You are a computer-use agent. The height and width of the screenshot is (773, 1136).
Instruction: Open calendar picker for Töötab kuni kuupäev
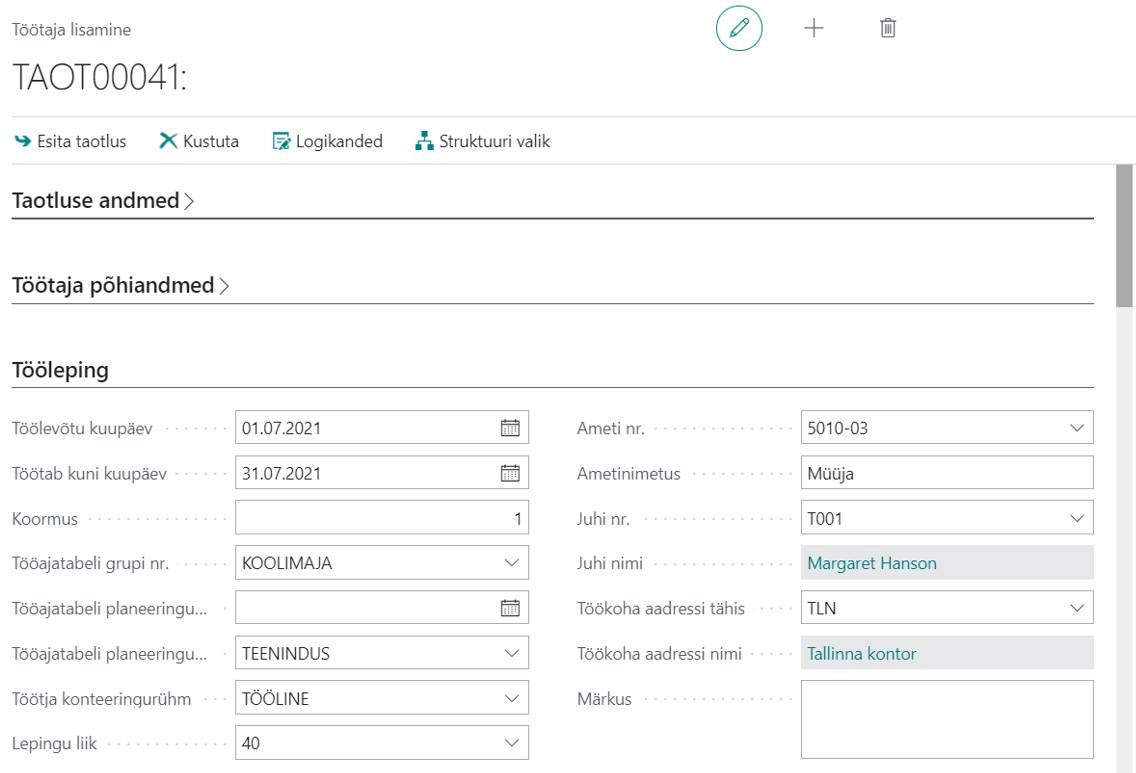(x=510, y=473)
